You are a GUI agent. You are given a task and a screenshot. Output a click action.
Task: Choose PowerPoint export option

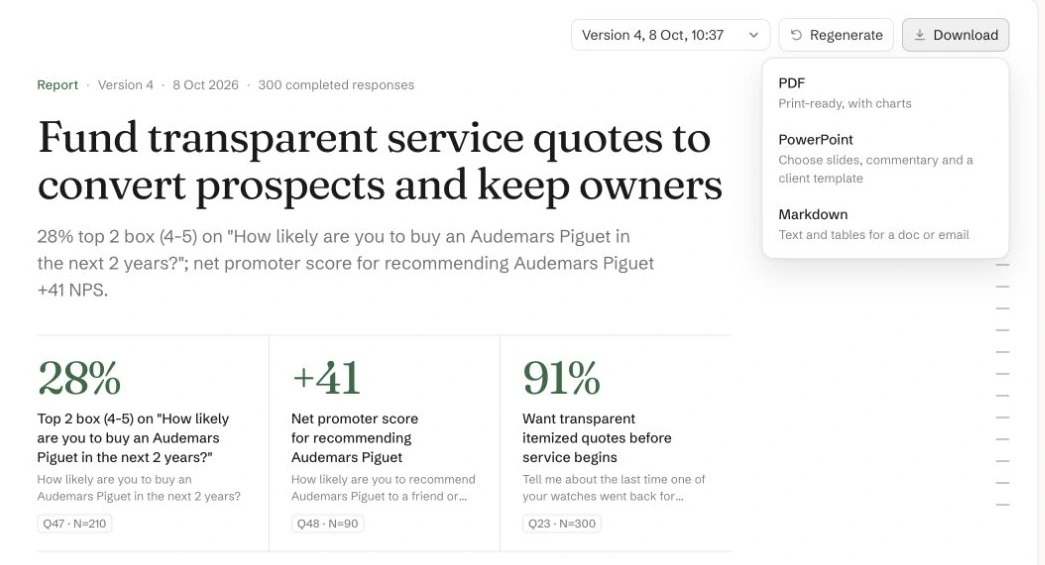(885, 159)
